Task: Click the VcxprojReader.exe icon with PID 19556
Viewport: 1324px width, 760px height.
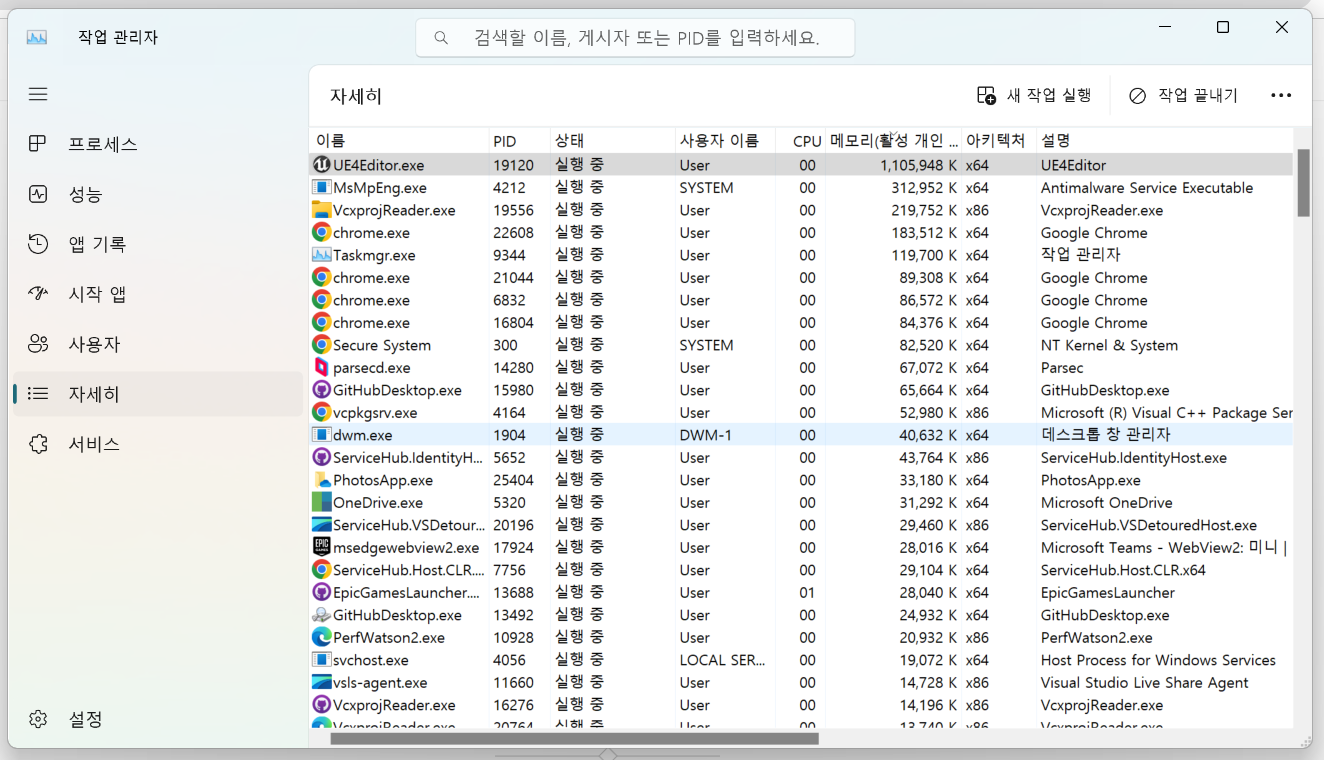Action: coord(321,210)
